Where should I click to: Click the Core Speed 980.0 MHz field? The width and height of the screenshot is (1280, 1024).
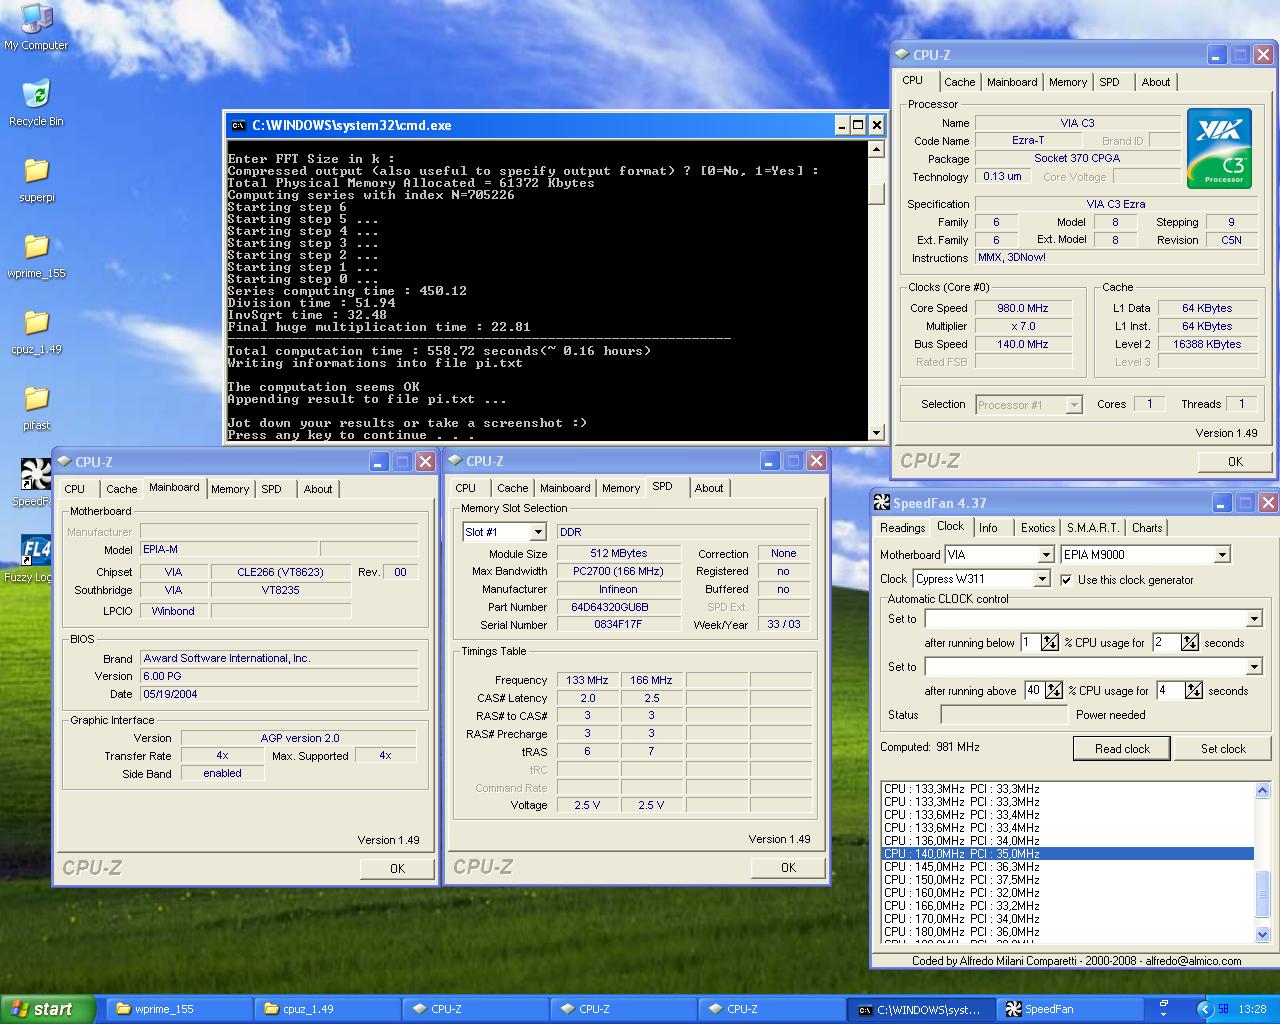coord(1023,308)
